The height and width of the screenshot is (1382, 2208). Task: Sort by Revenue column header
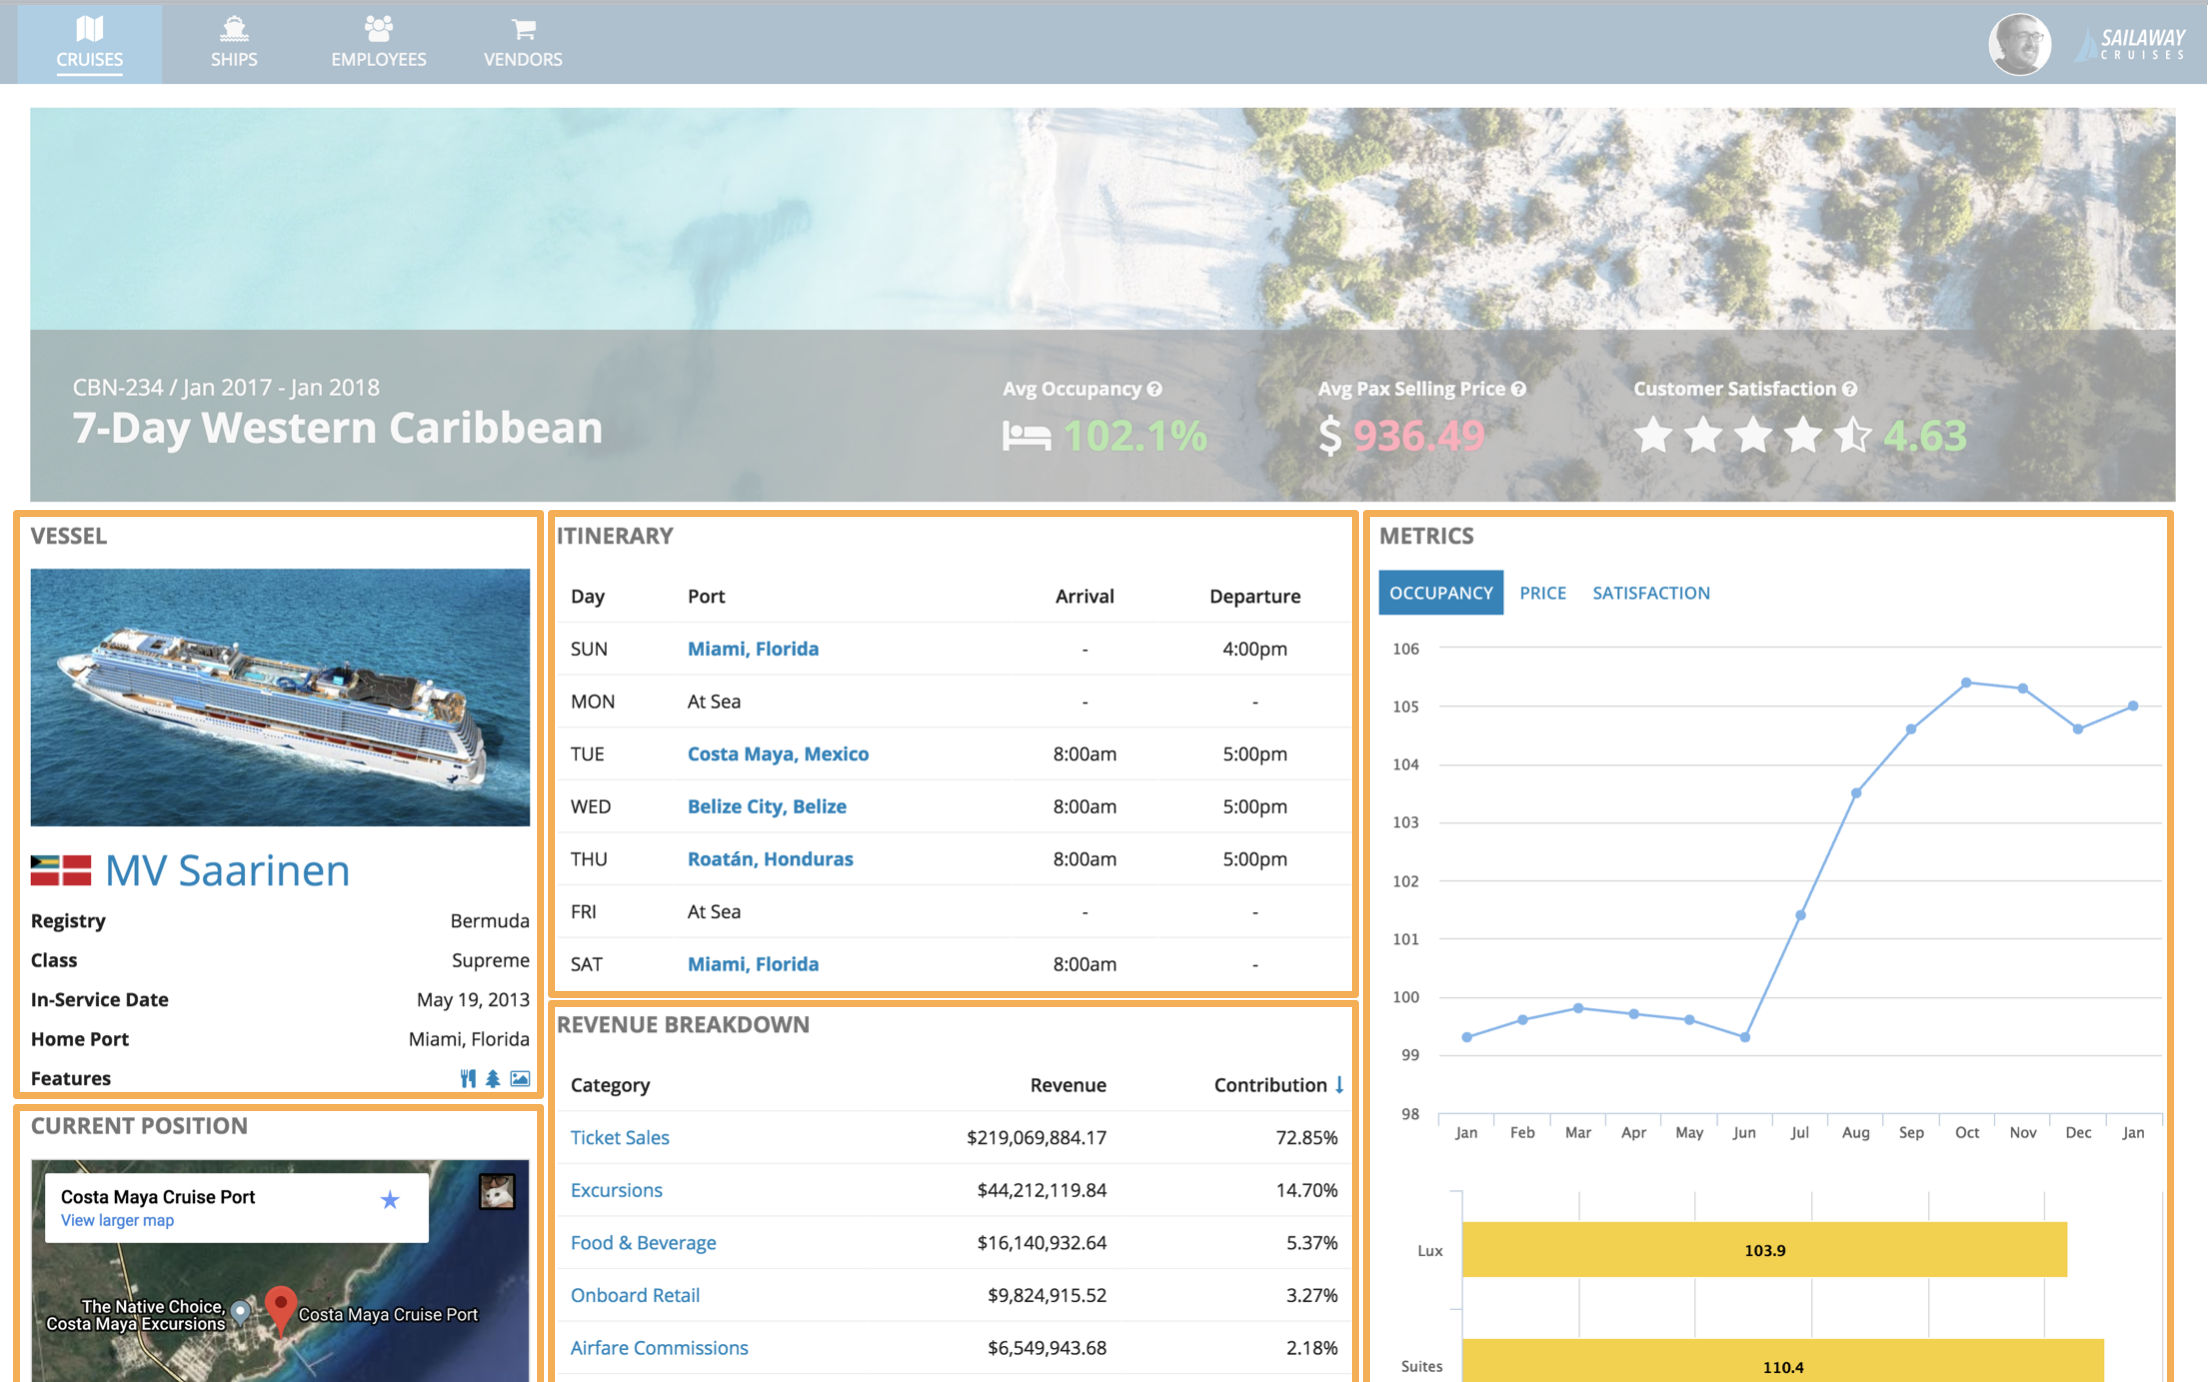(1068, 1085)
